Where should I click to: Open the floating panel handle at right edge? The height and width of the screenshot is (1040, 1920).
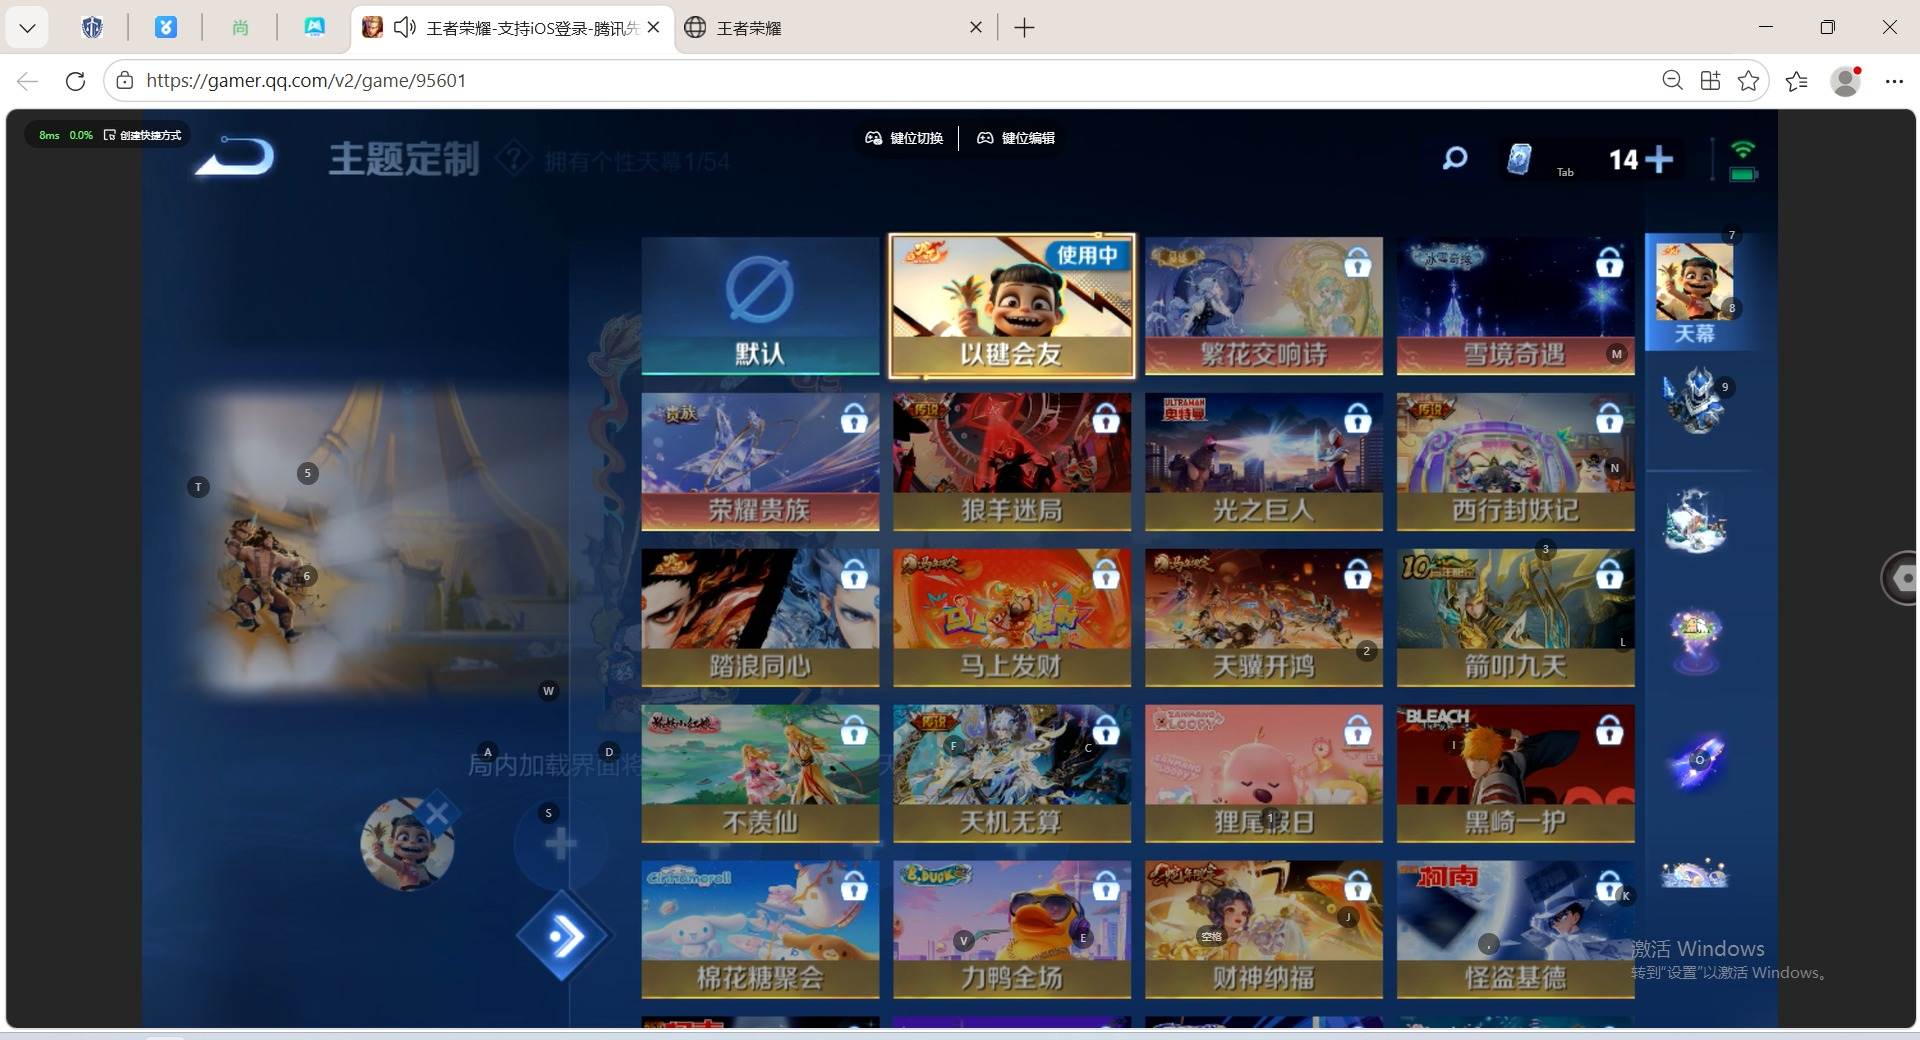coord(1900,578)
